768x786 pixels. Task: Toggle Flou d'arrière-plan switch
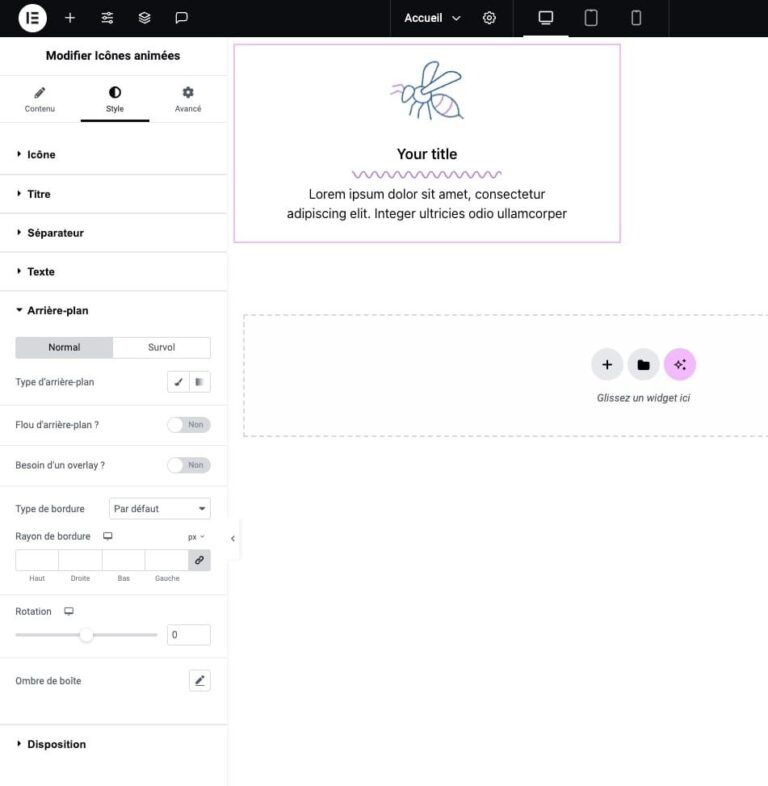pyautogui.click(x=188, y=425)
